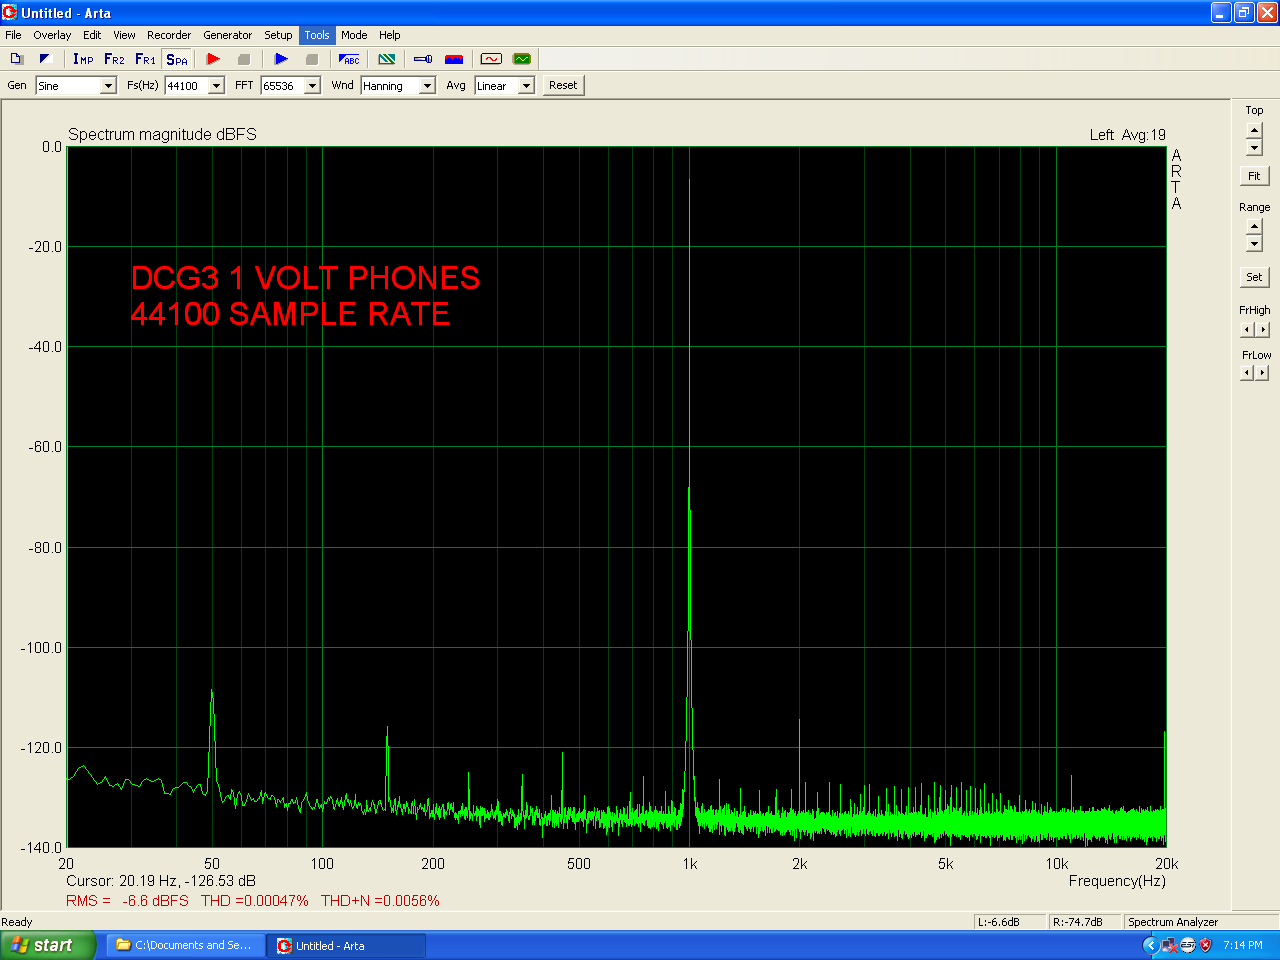Open the Mode menu

pyautogui.click(x=354, y=35)
